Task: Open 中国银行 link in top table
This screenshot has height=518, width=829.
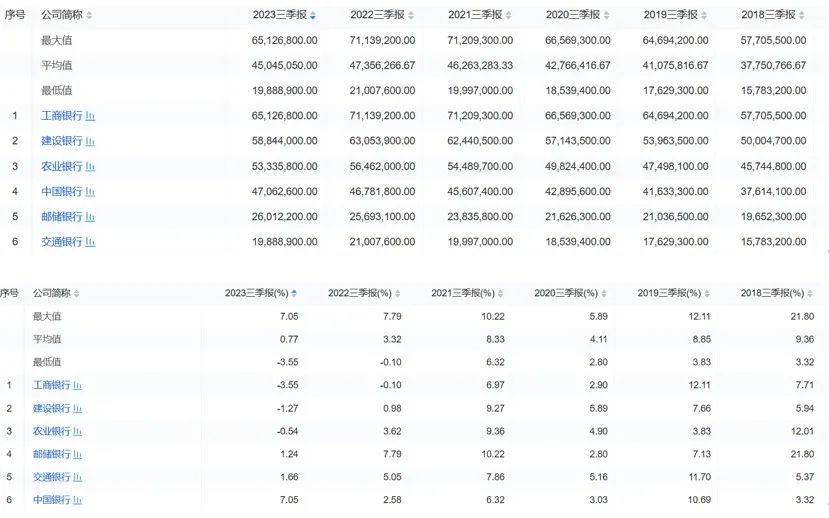Action: point(62,191)
